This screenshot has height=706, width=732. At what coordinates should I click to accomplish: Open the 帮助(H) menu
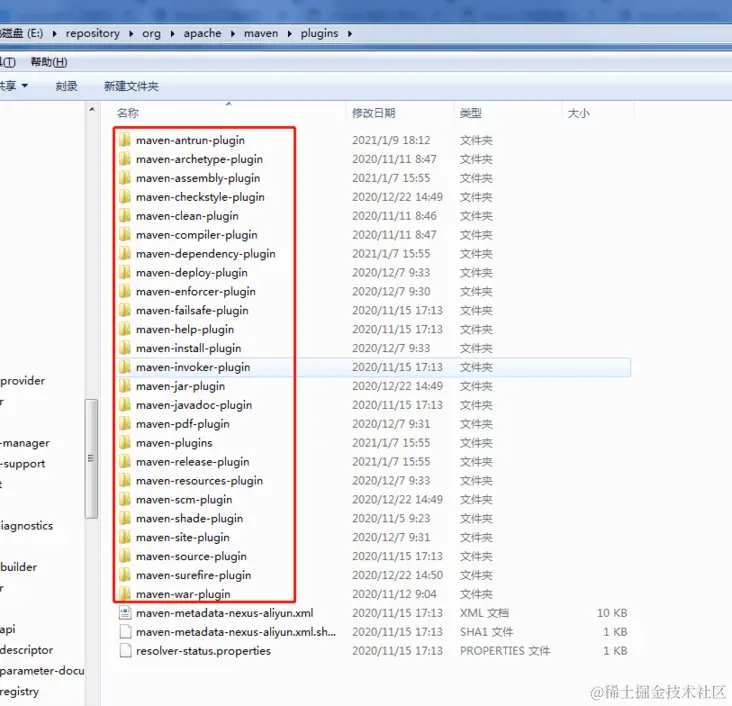[49, 62]
